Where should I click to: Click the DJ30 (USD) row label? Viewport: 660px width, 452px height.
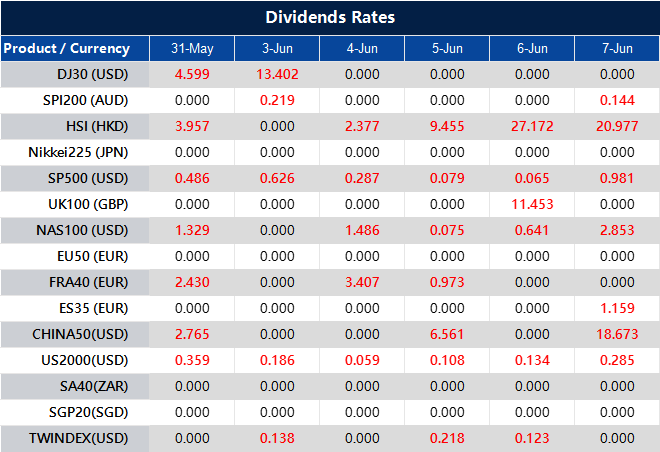pyautogui.click(x=93, y=75)
